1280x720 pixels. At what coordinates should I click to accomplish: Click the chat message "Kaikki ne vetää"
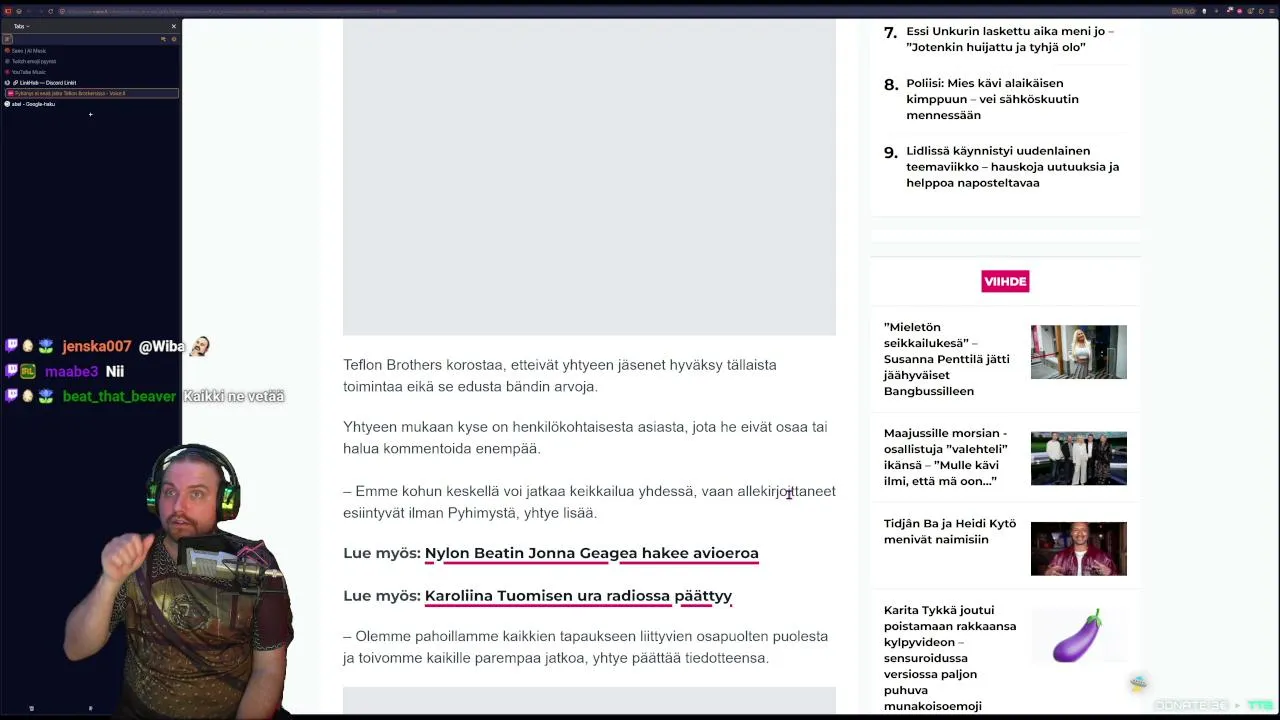(234, 396)
